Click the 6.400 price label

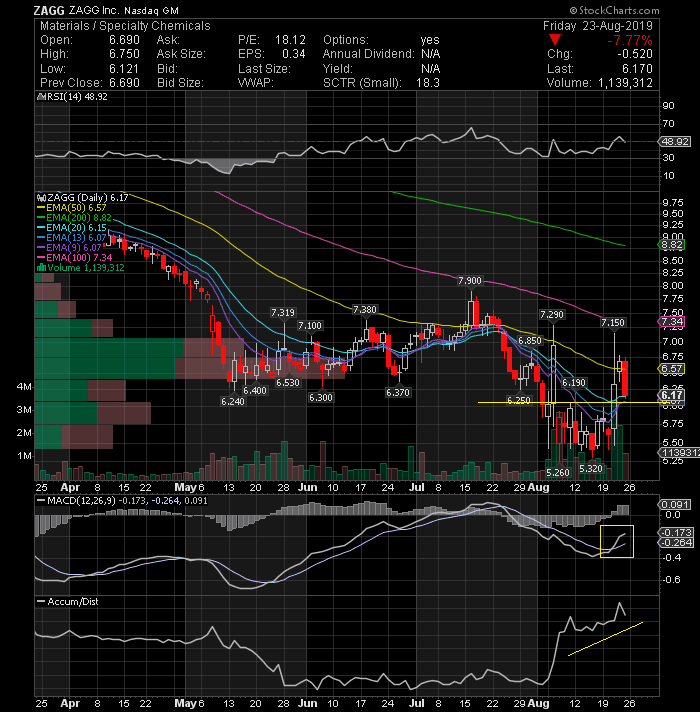(255, 391)
